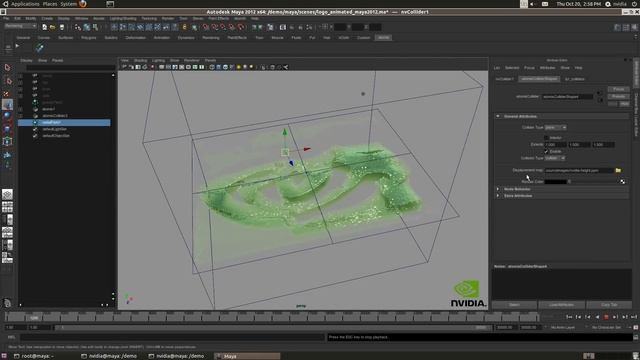Pick the Rotate tool in toolbox
This screenshot has height=360, width=640.
pos(7,116)
